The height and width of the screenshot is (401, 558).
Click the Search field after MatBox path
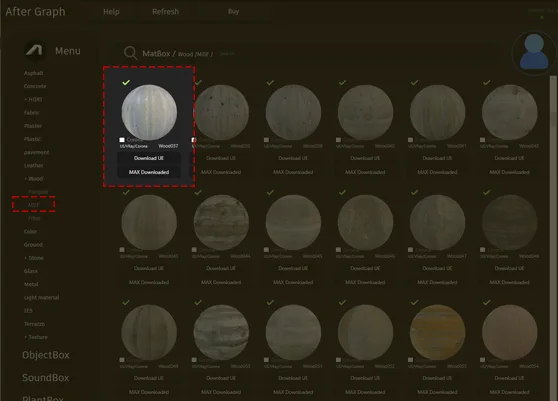227,54
